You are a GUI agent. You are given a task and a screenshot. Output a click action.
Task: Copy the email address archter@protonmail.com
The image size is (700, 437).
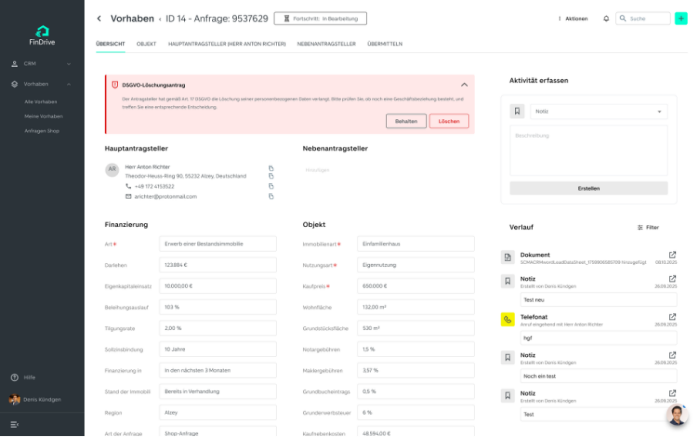click(x=270, y=196)
